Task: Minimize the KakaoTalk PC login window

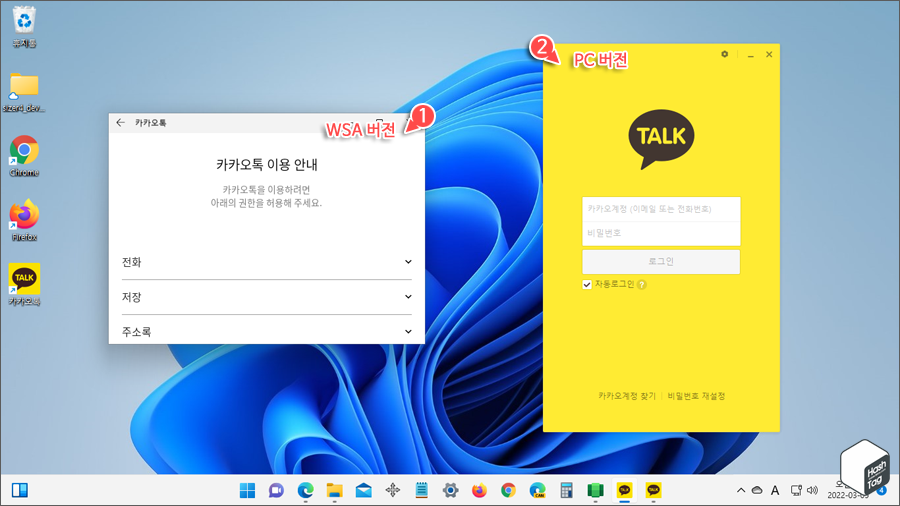Action: click(x=750, y=55)
